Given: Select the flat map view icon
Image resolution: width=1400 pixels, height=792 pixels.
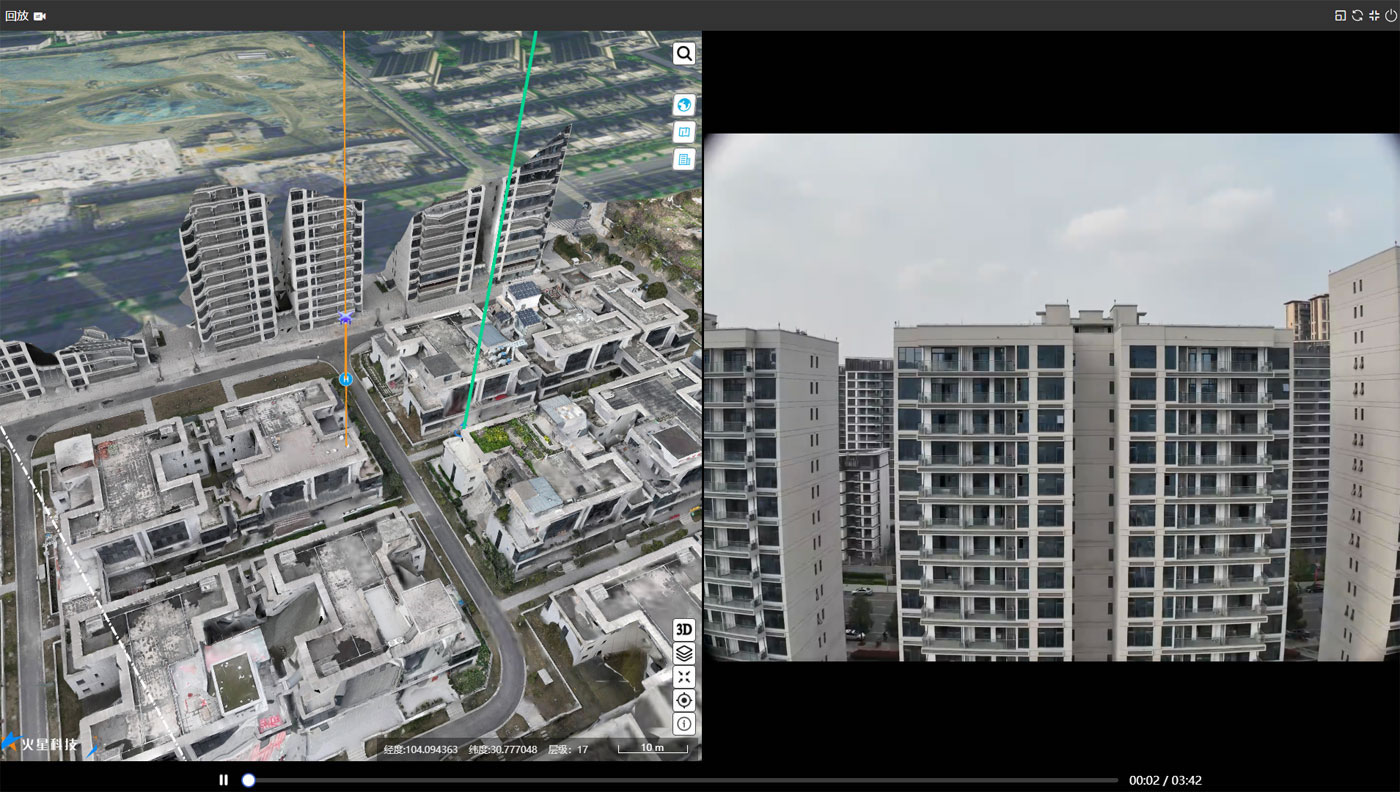Looking at the screenshot, I should pos(684,132).
